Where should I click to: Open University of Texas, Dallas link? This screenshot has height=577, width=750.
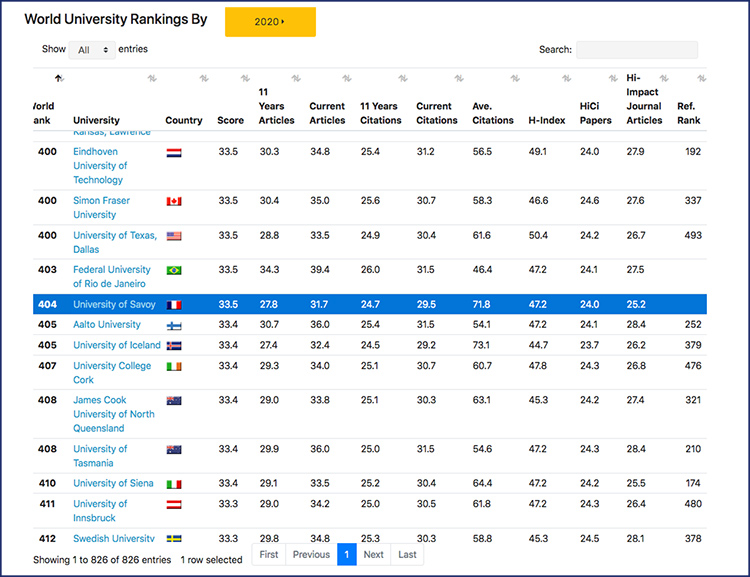tap(115, 242)
